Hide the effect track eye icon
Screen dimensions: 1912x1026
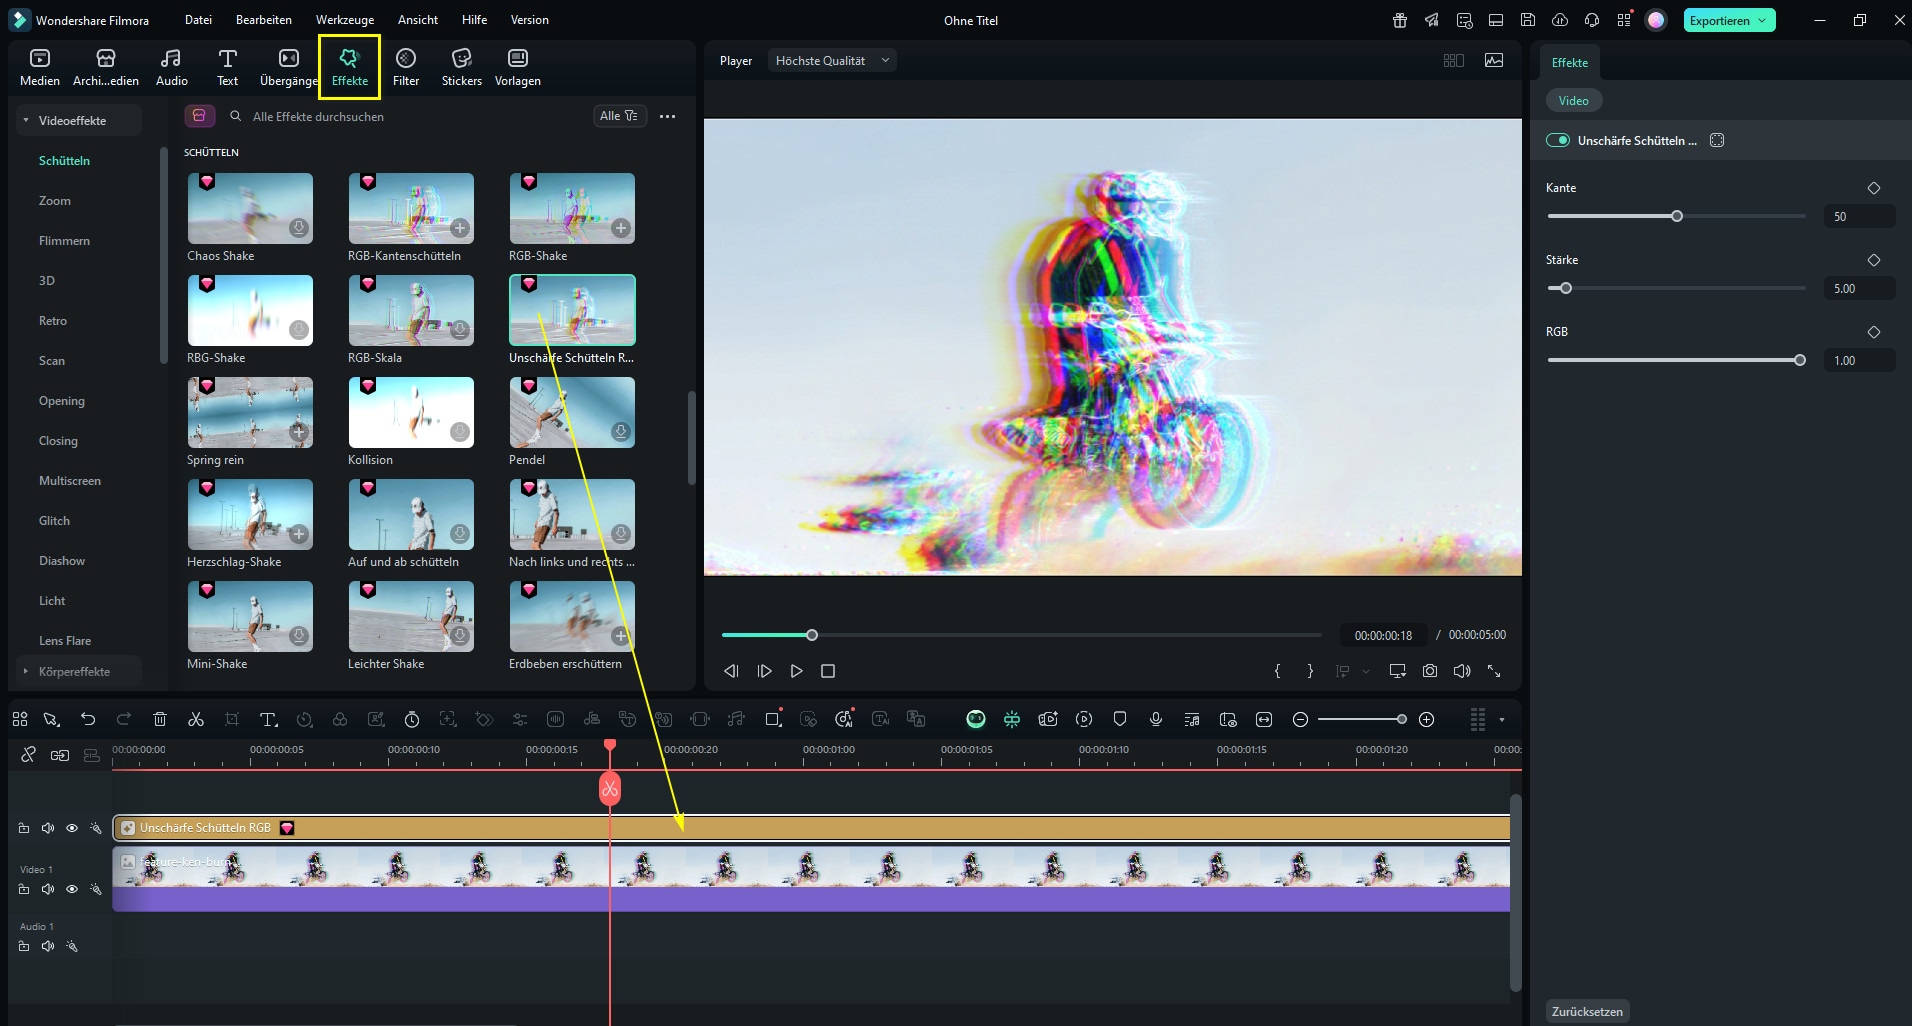(72, 828)
